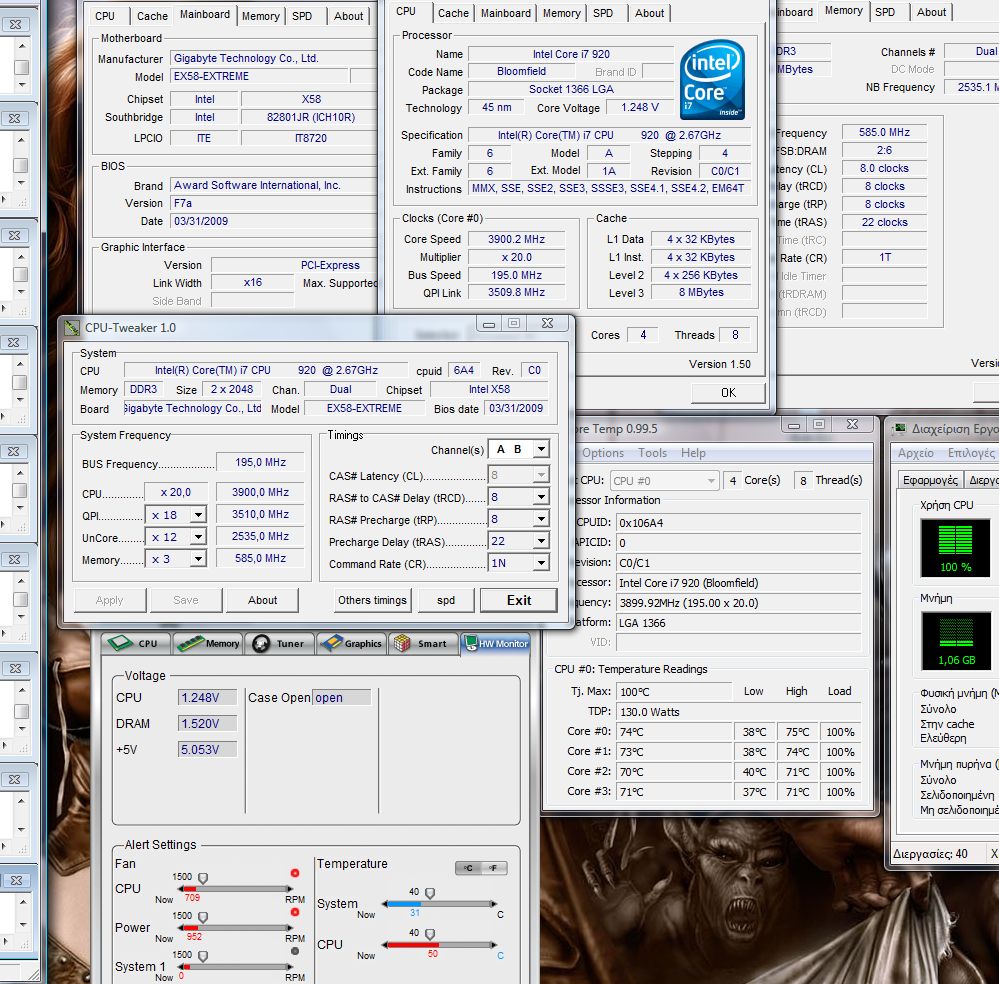
Task: Click the Frequency 3899.92MHz field in Core Temp
Action: (x=738, y=603)
